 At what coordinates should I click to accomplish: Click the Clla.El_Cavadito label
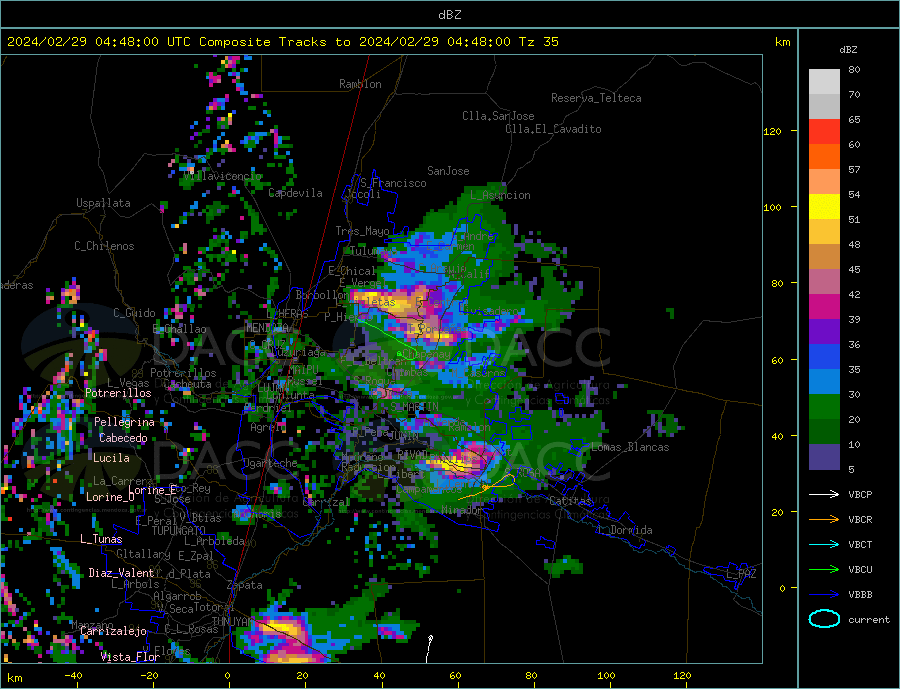click(x=553, y=129)
